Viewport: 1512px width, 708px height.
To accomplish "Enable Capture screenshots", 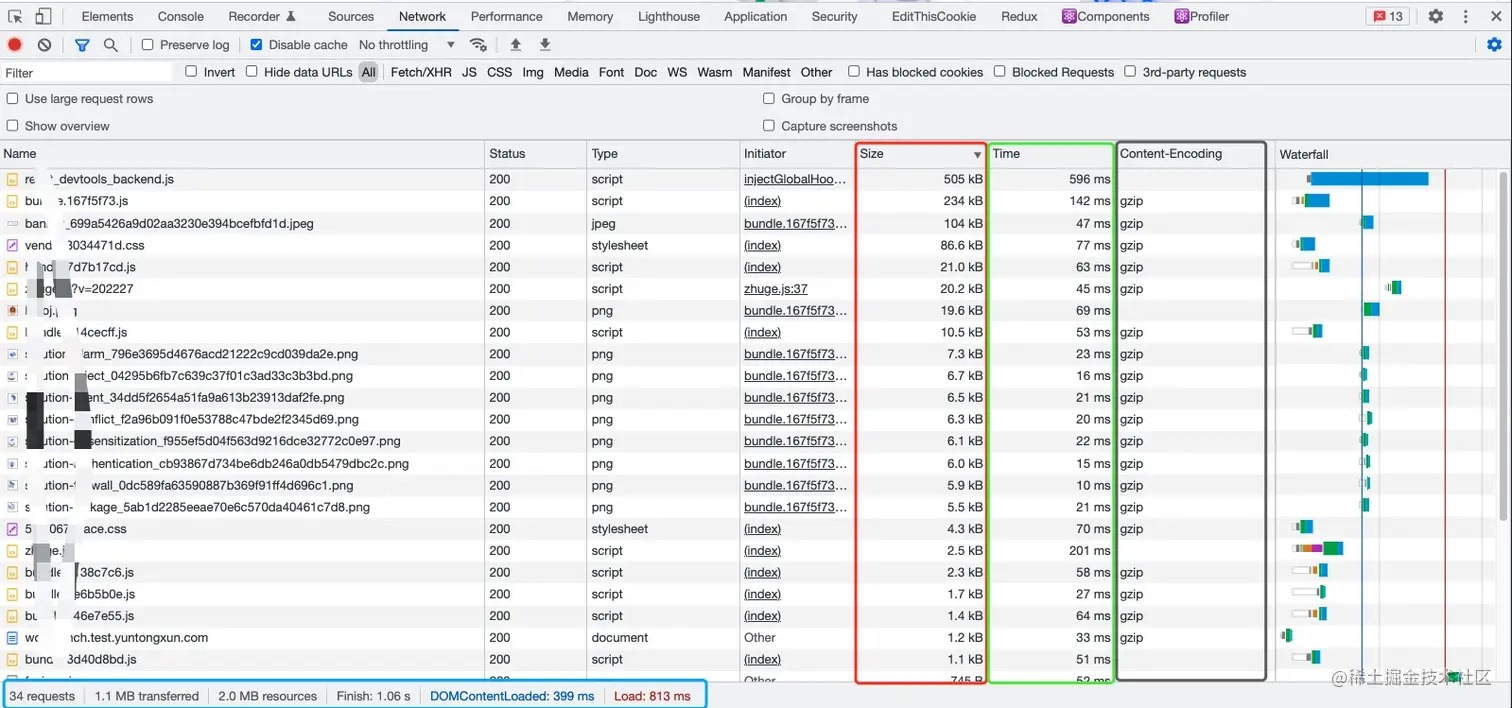I will [x=769, y=126].
